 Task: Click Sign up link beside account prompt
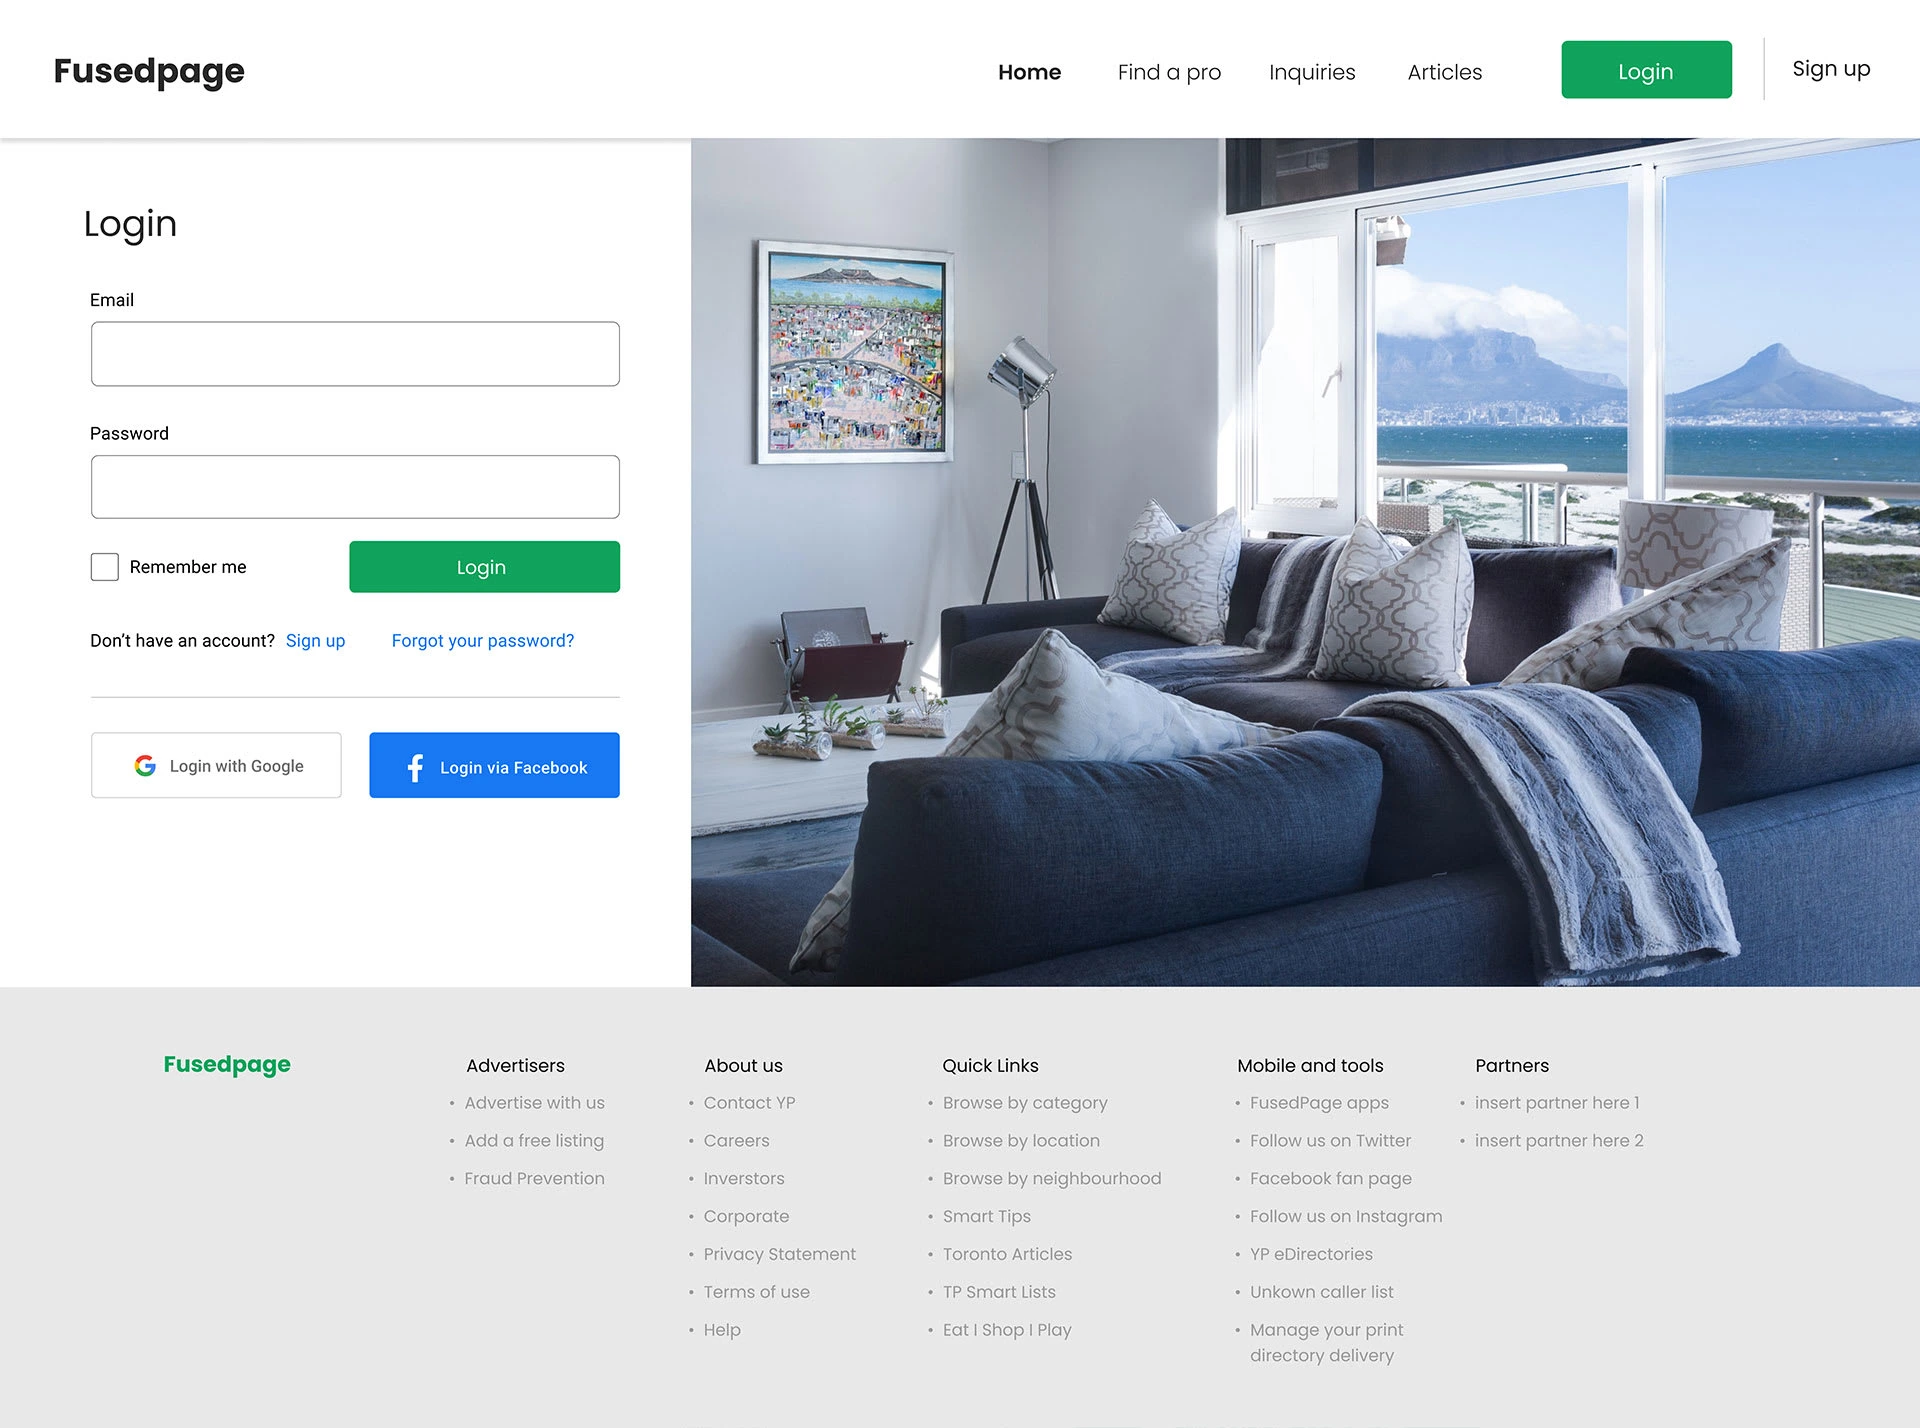coord(315,640)
